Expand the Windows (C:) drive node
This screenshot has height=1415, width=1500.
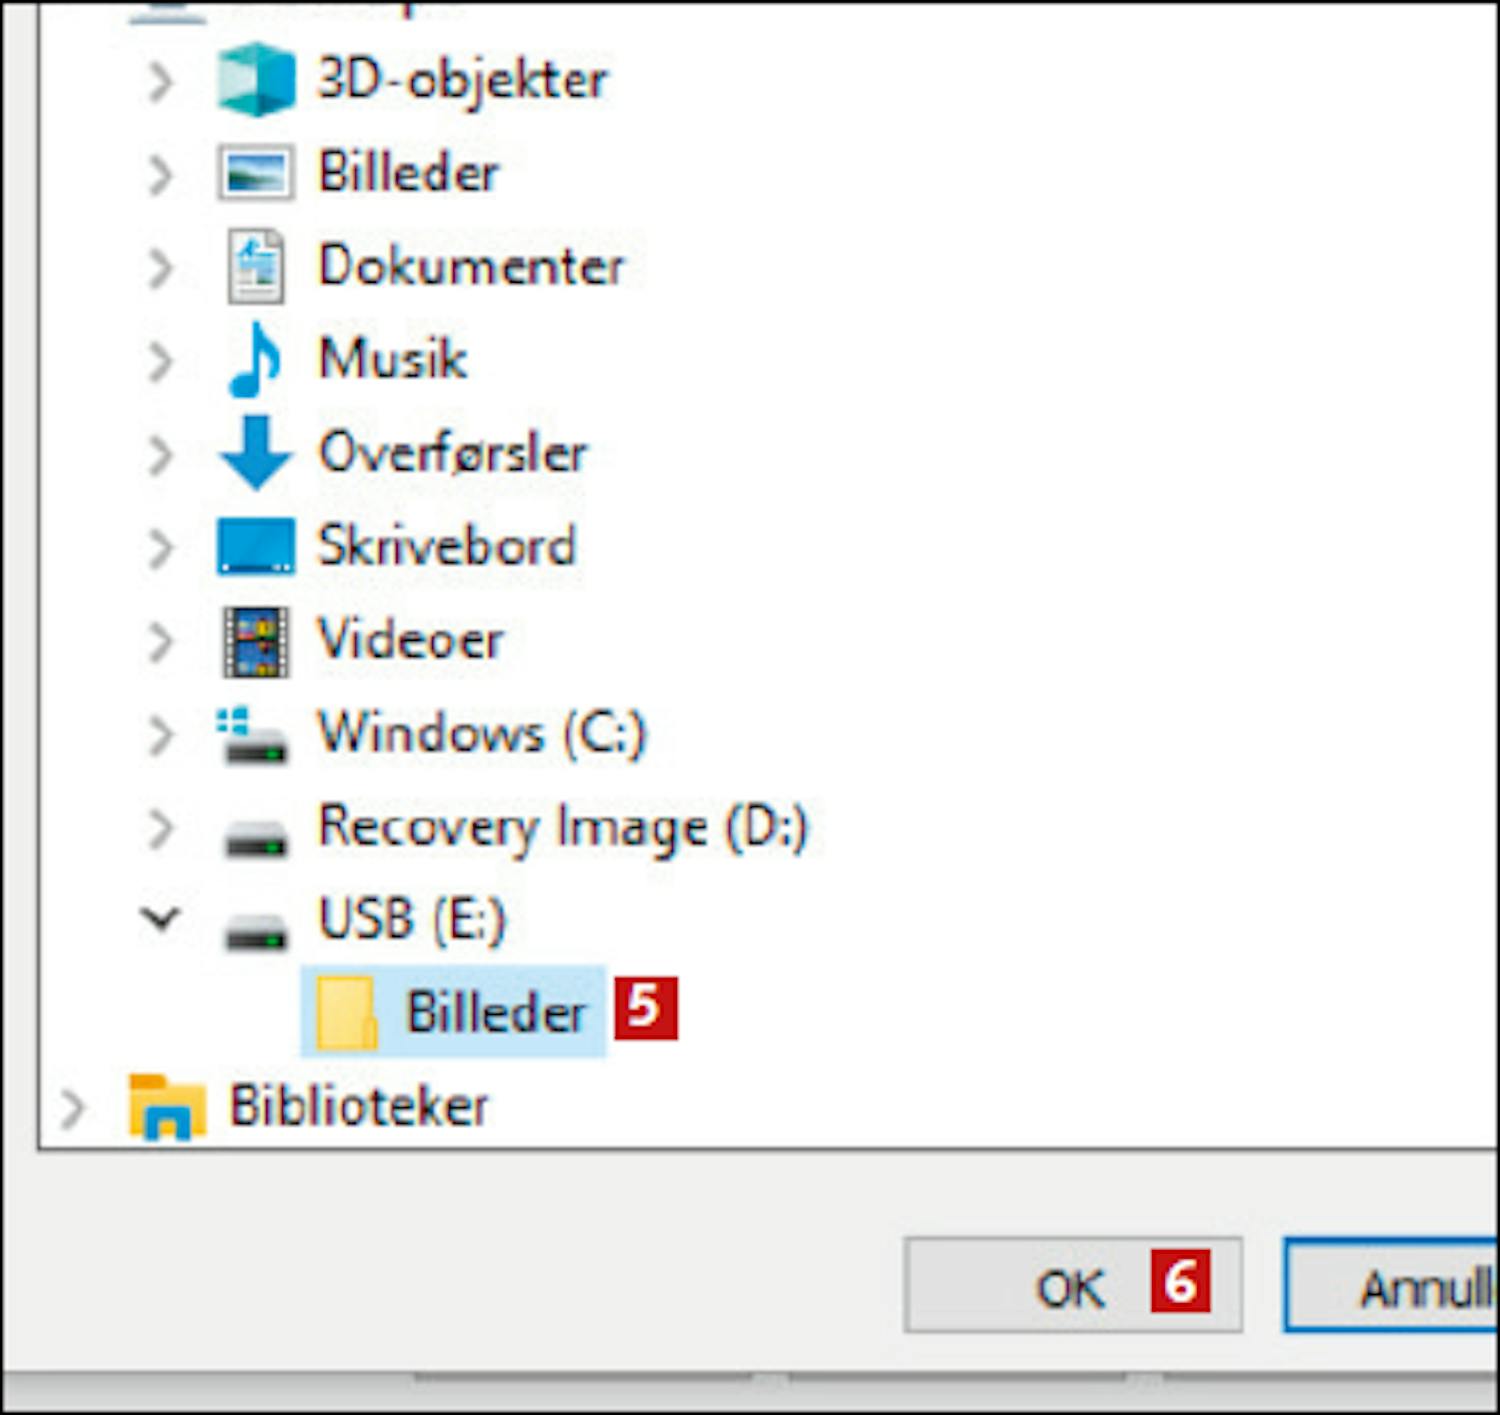pyautogui.click(x=160, y=735)
